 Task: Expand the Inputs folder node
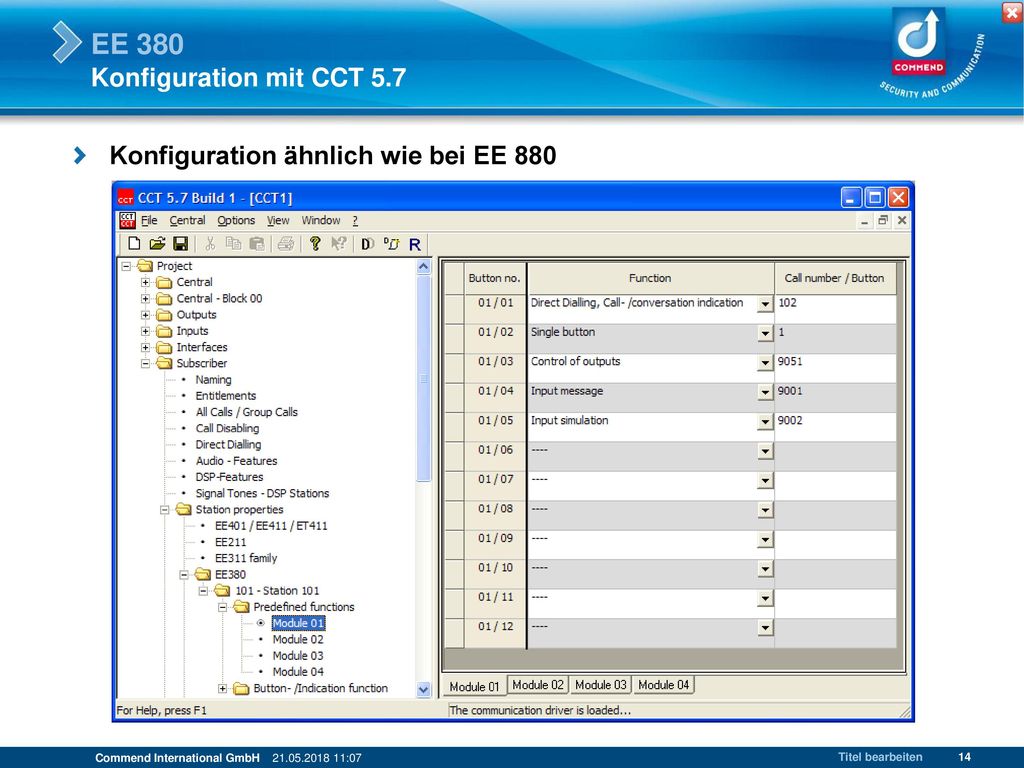coord(146,331)
